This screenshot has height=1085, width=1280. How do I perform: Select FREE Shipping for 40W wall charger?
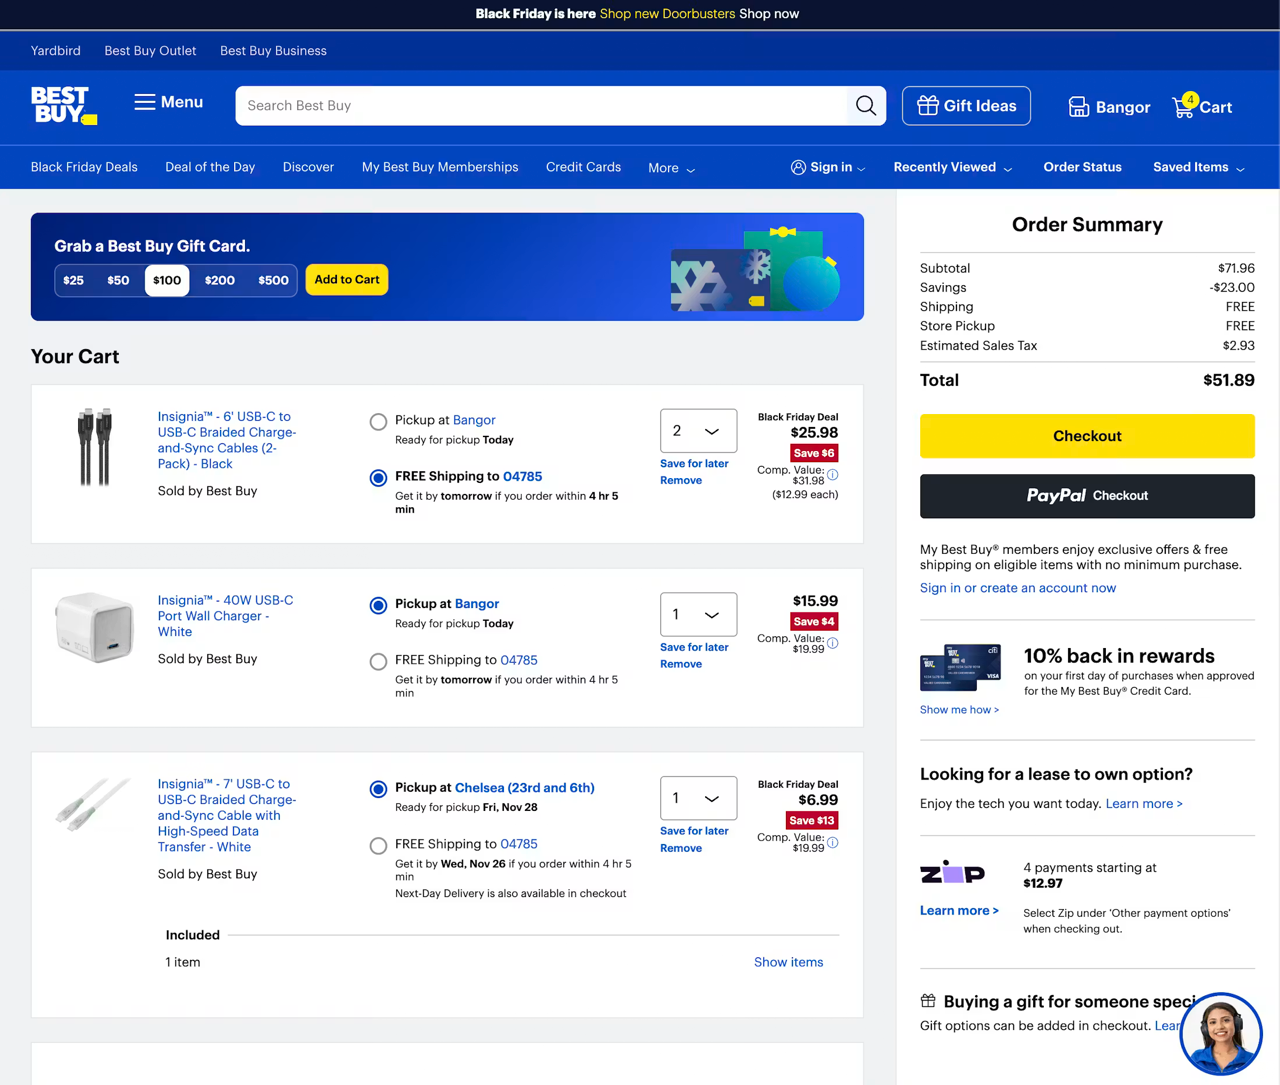pyautogui.click(x=378, y=662)
